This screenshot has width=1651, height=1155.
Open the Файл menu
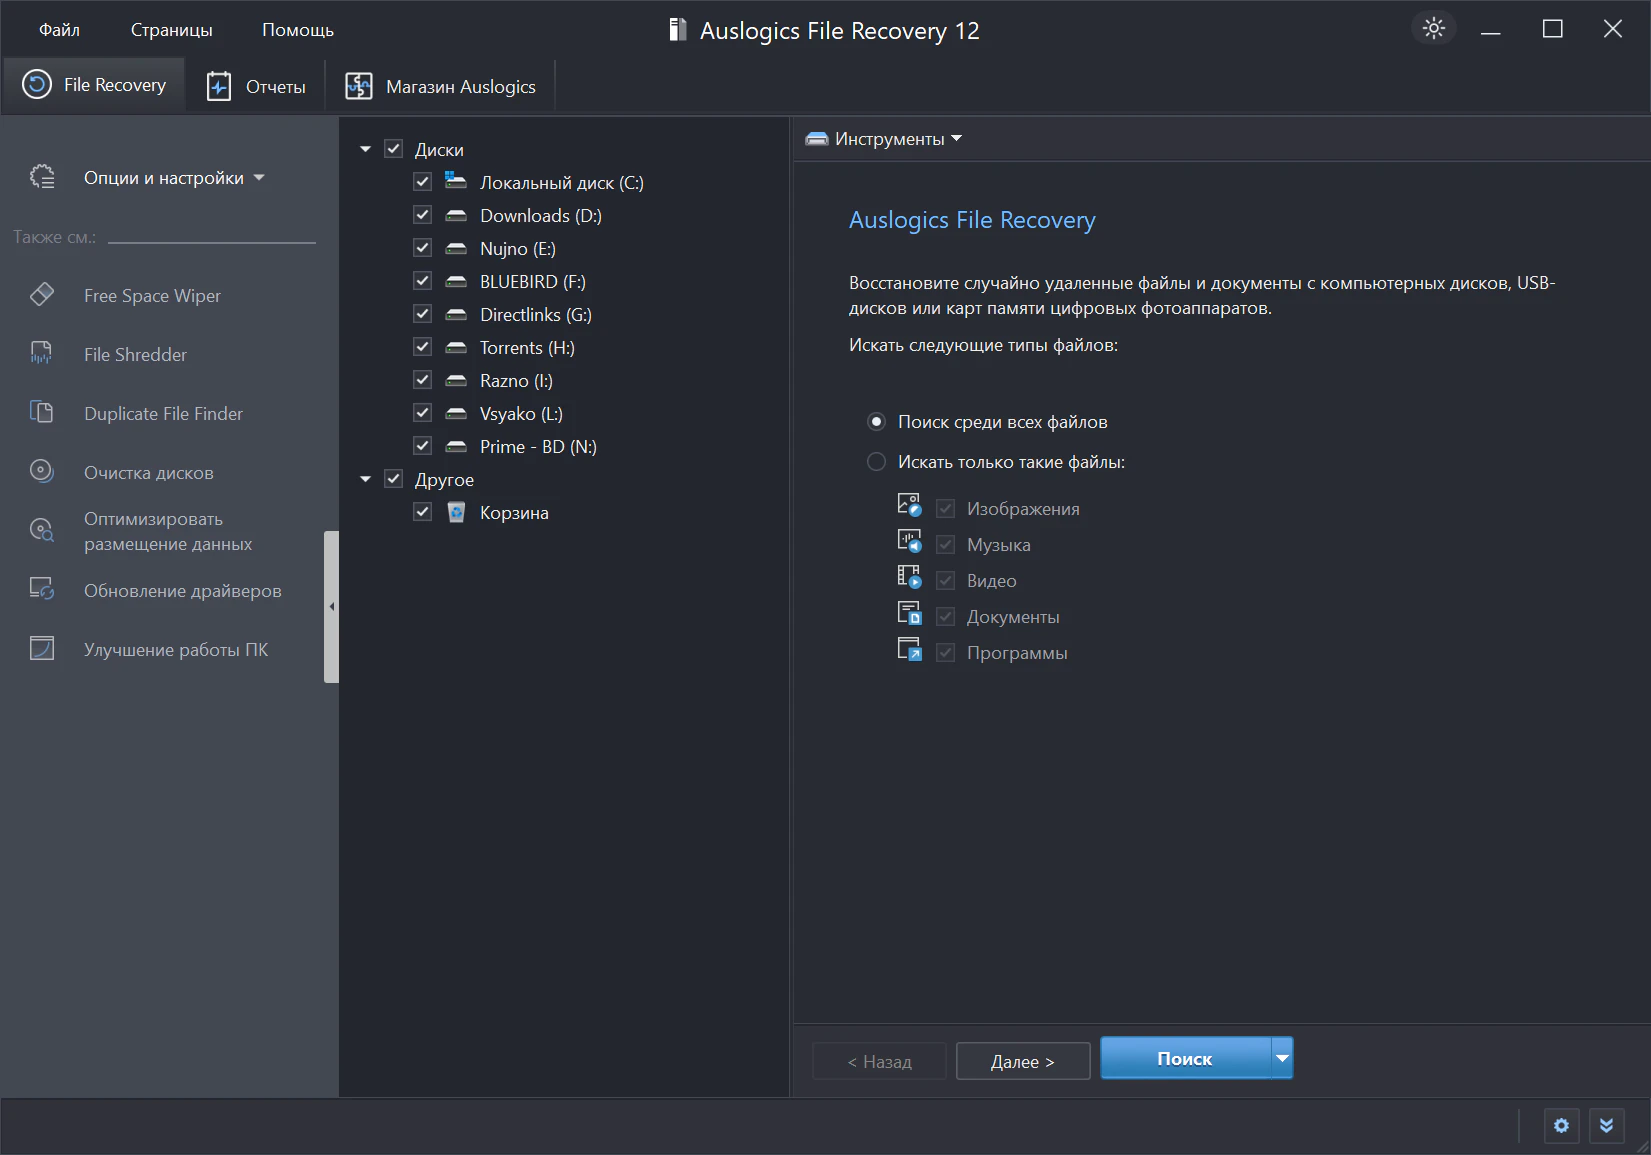[x=59, y=30]
